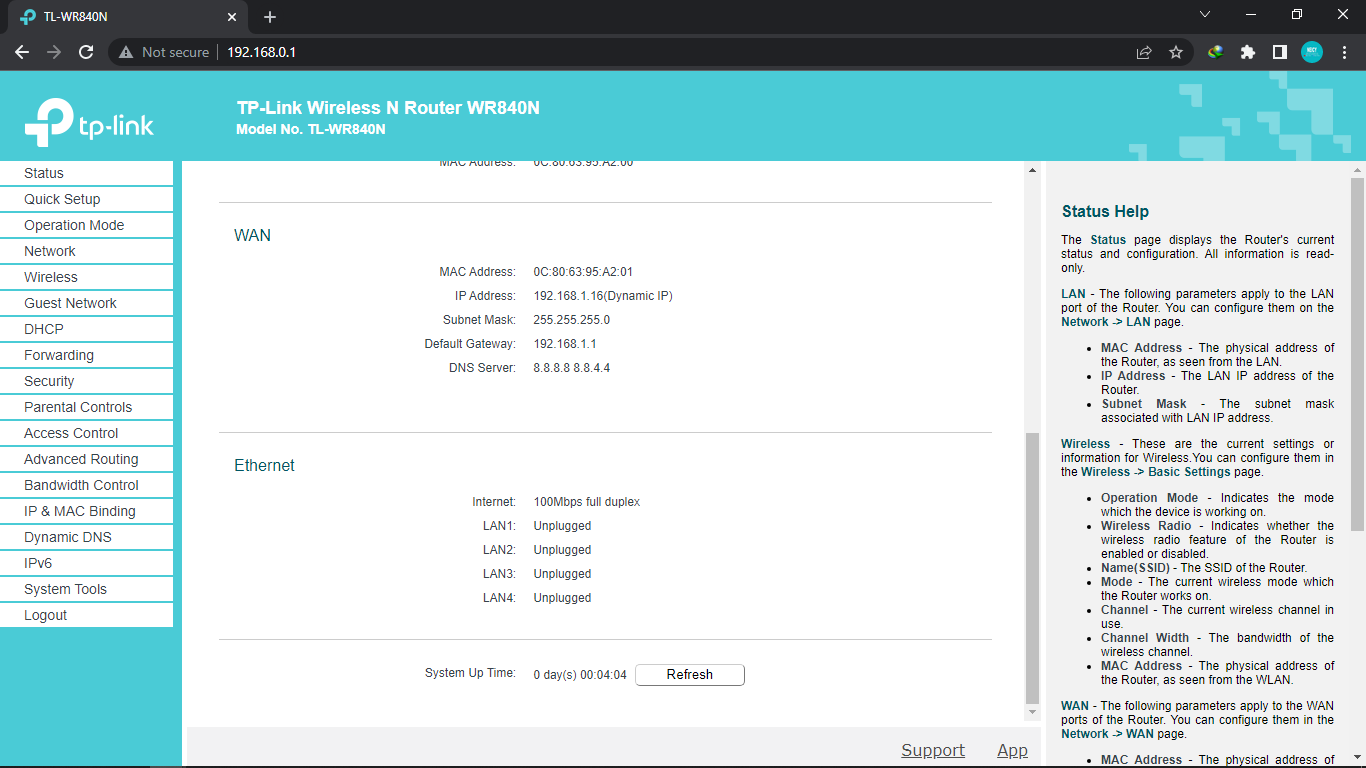This screenshot has width=1366, height=768.
Task: Click Logout in the sidebar
Action: [86, 615]
